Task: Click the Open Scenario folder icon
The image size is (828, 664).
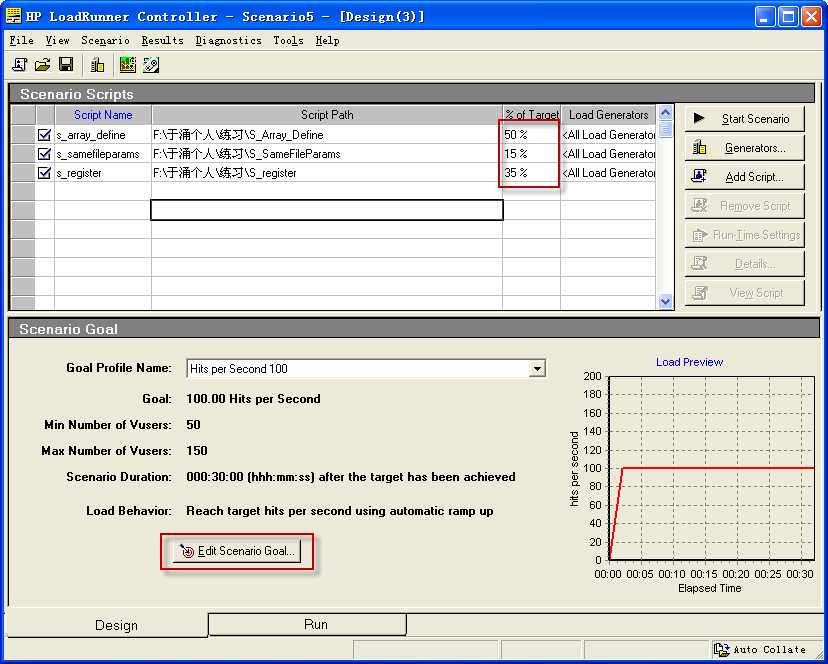Action: coord(42,65)
